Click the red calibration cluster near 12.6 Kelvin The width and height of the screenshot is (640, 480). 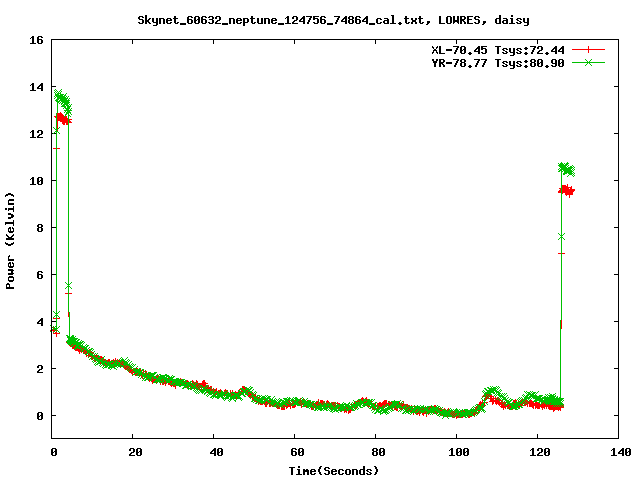coord(62,119)
